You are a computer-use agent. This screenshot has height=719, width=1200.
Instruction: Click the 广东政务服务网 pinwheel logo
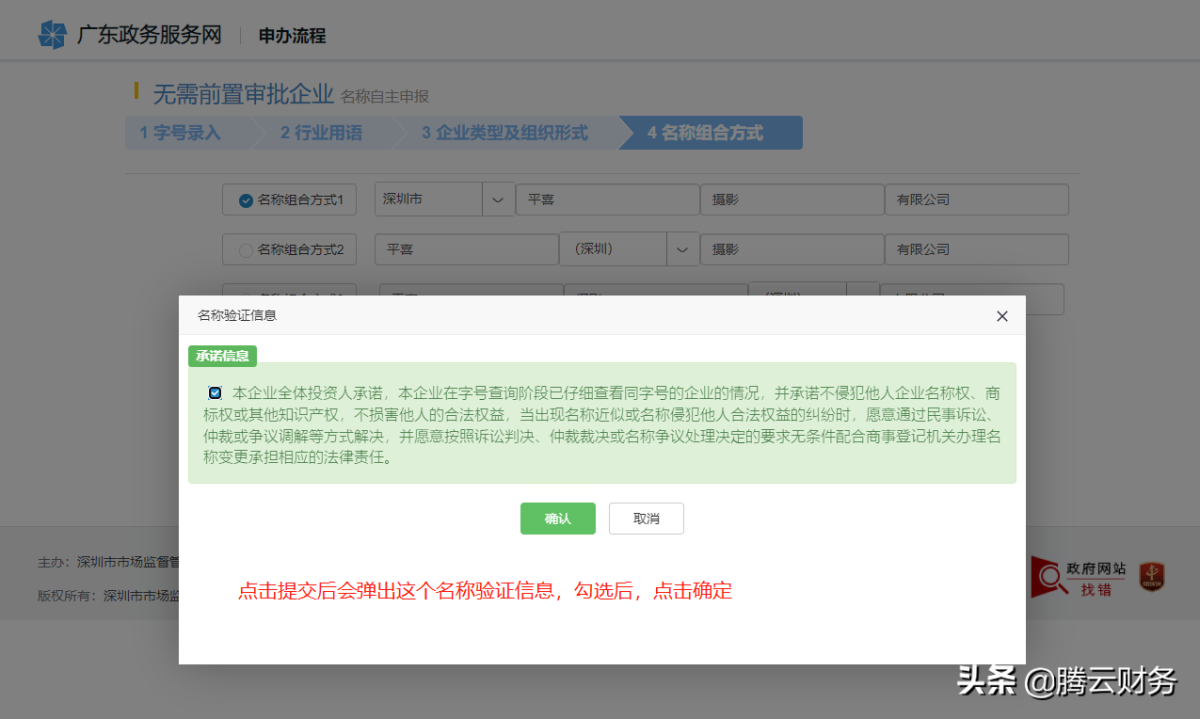(52, 35)
